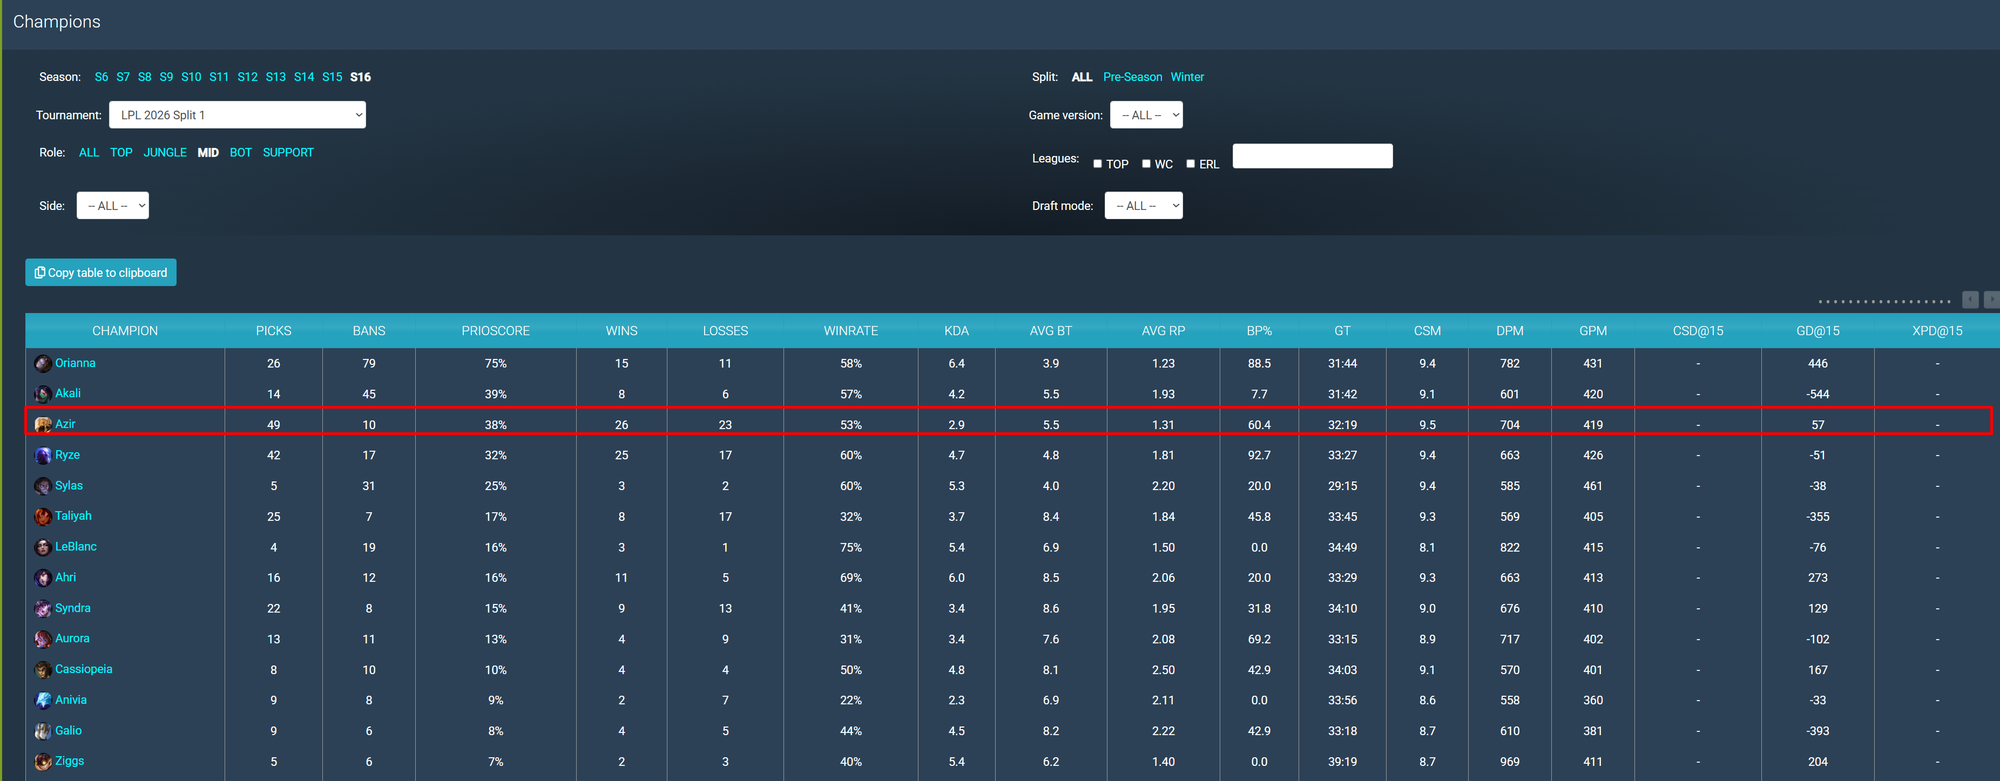Click Anivia's champion portrait icon
The height and width of the screenshot is (781, 2000).
click(43, 701)
